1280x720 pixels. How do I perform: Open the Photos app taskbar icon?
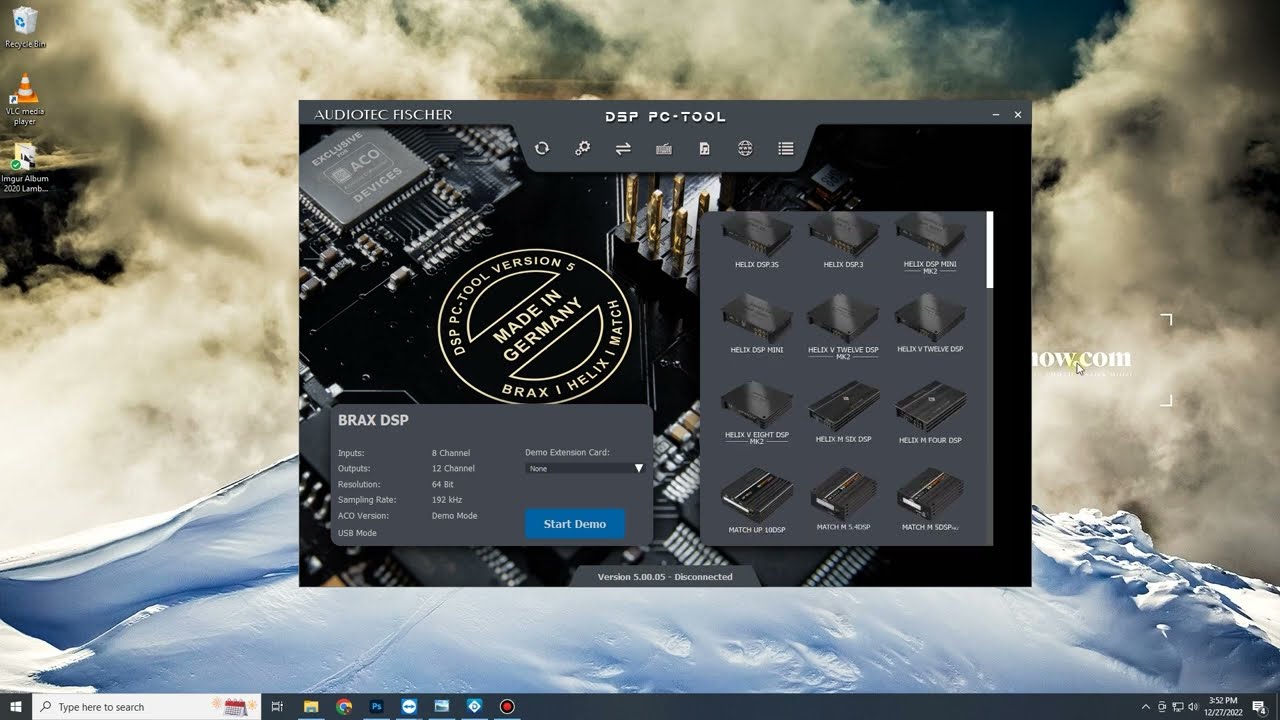442,707
